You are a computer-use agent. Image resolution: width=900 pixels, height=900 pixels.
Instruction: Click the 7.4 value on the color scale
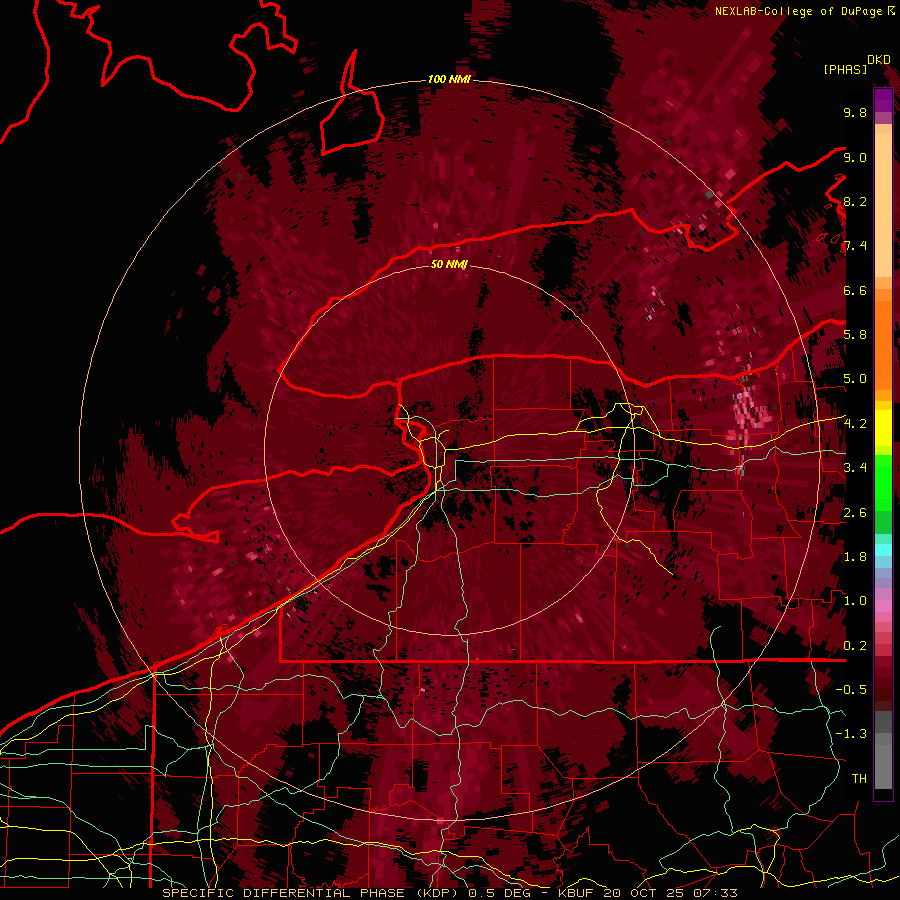pyautogui.click(x=855, y=246)
